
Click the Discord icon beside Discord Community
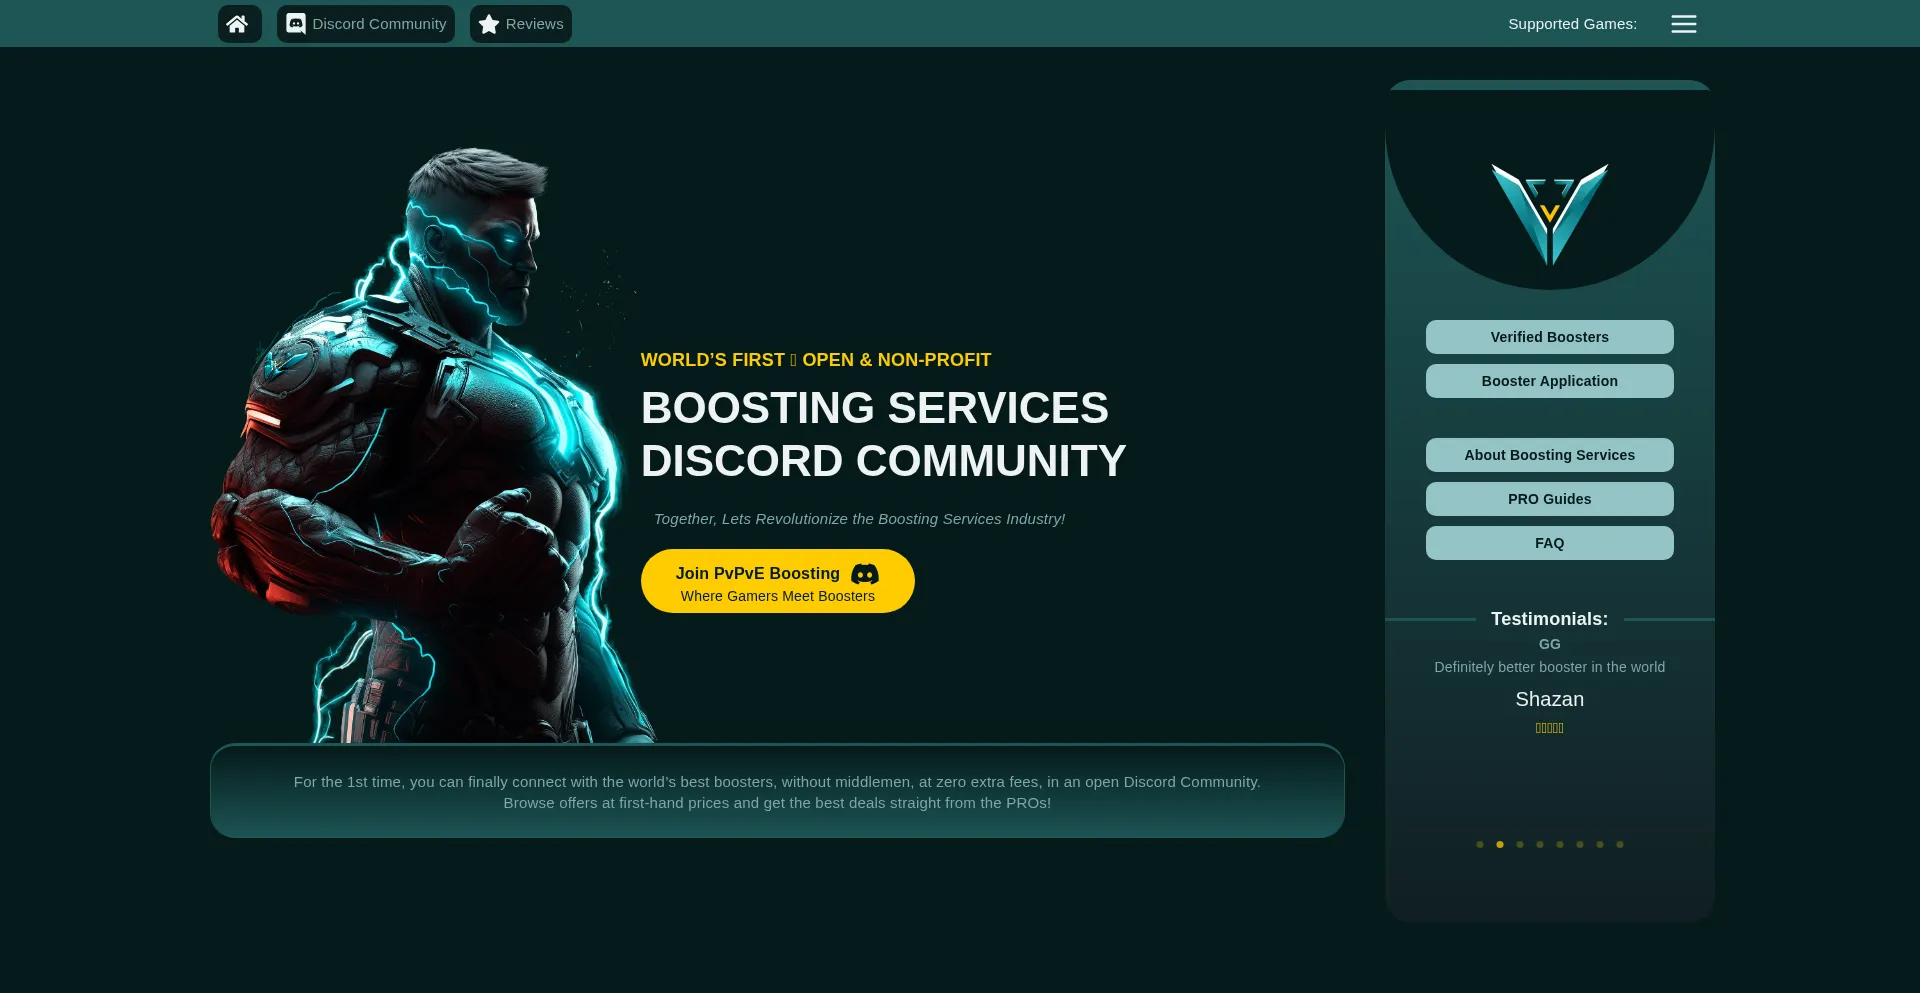[296, 24]
